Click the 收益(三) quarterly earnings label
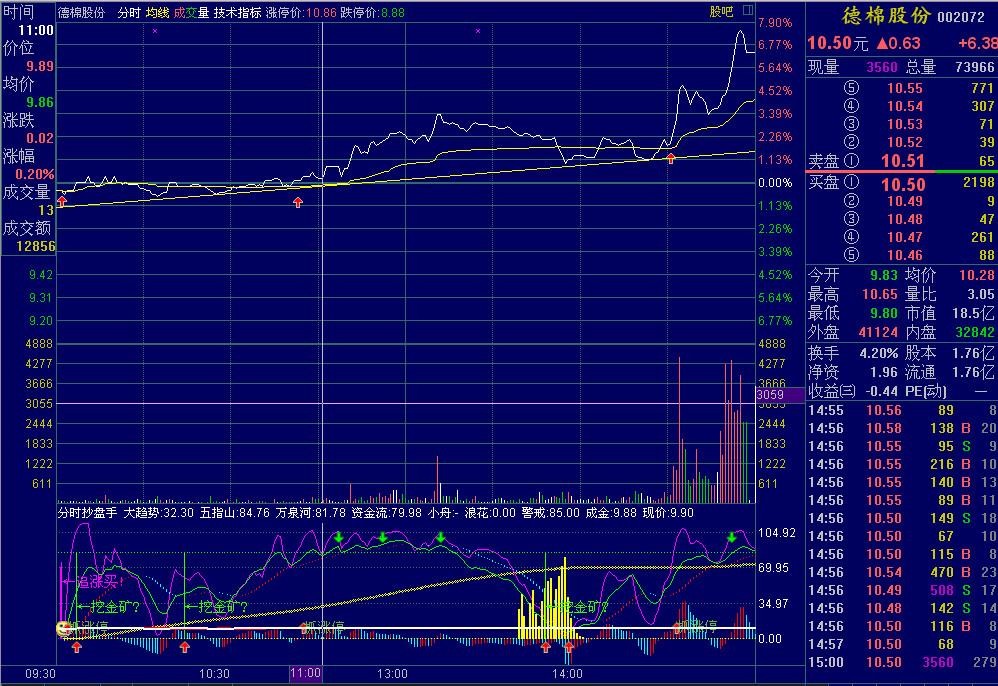 pyautogui.click(x=832, y=391)
